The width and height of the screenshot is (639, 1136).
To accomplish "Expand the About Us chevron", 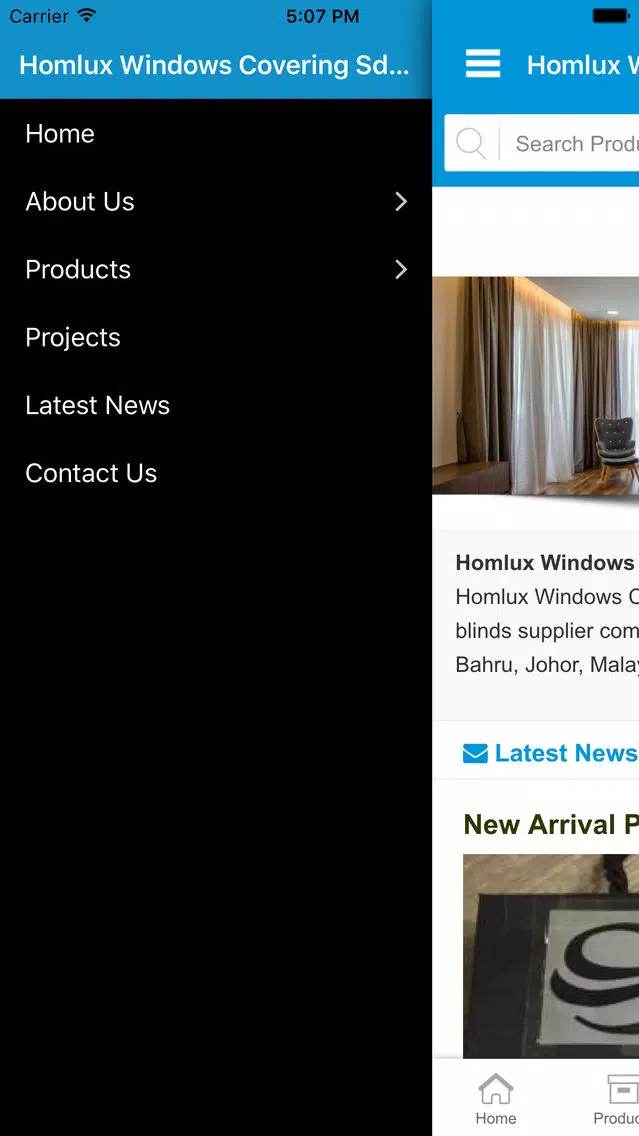I will [401, 201].
